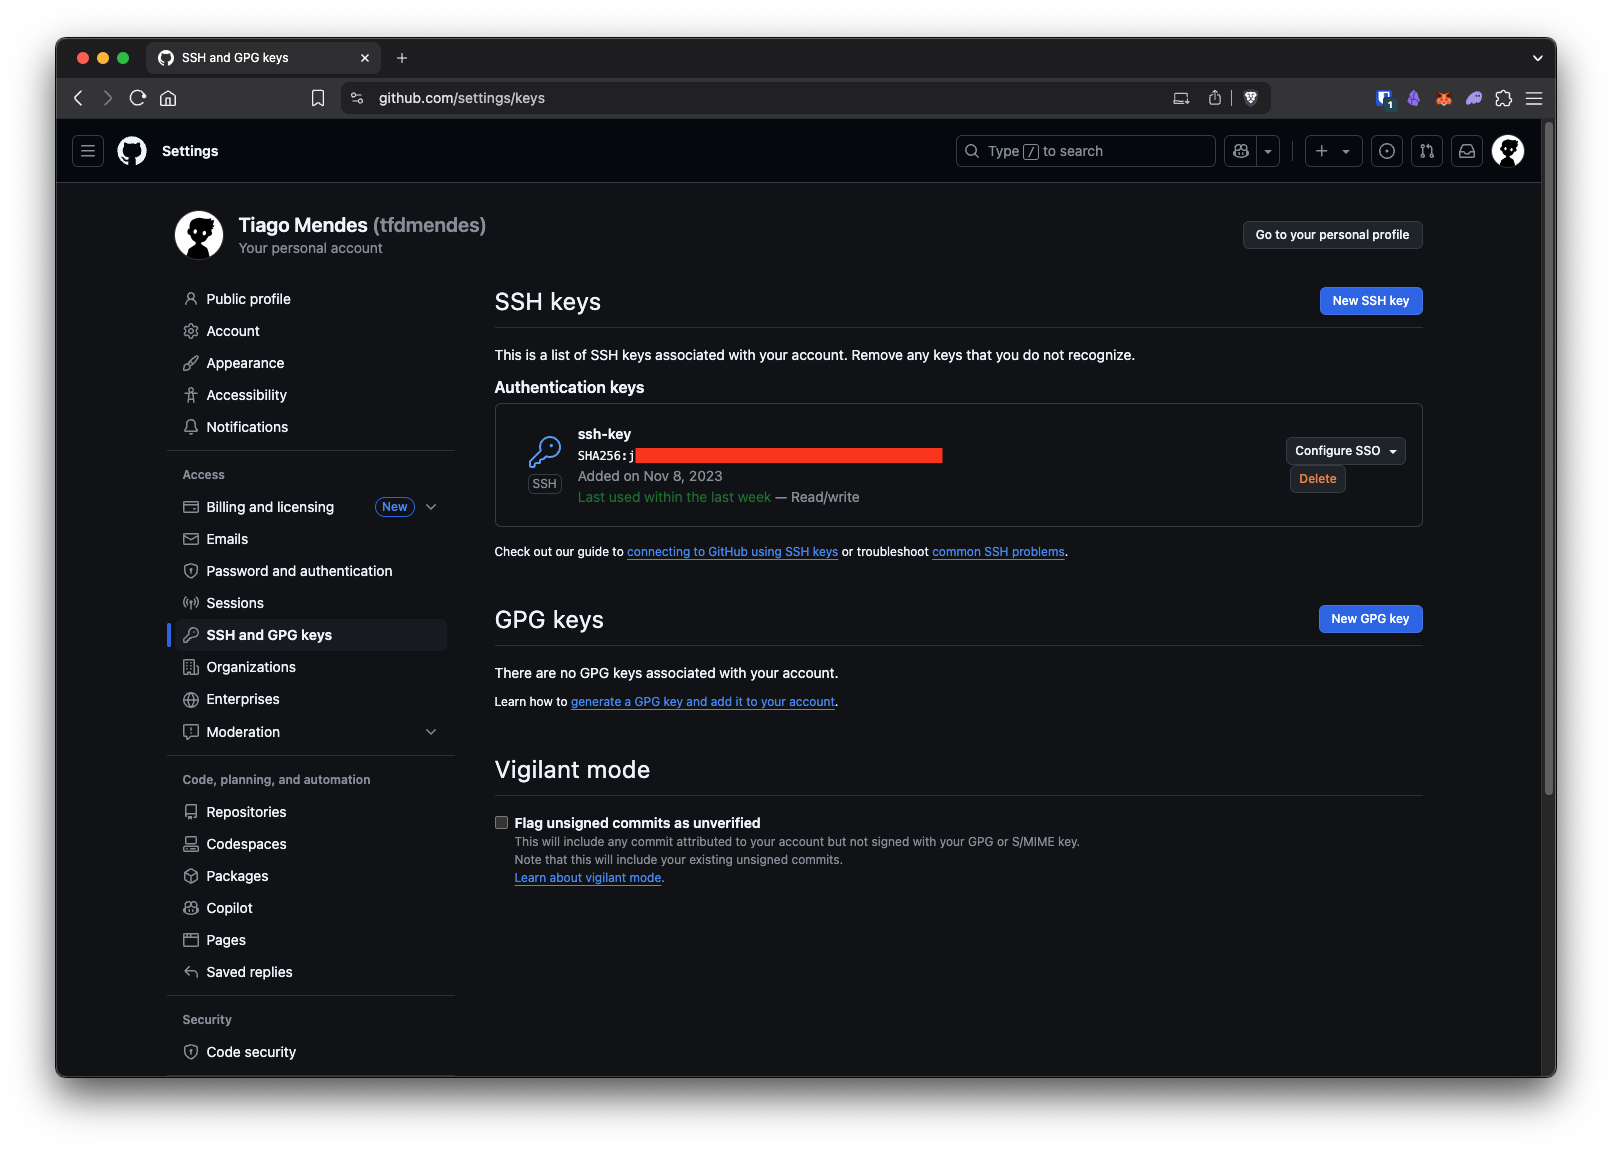Open Moderation settings

[243, 732]
